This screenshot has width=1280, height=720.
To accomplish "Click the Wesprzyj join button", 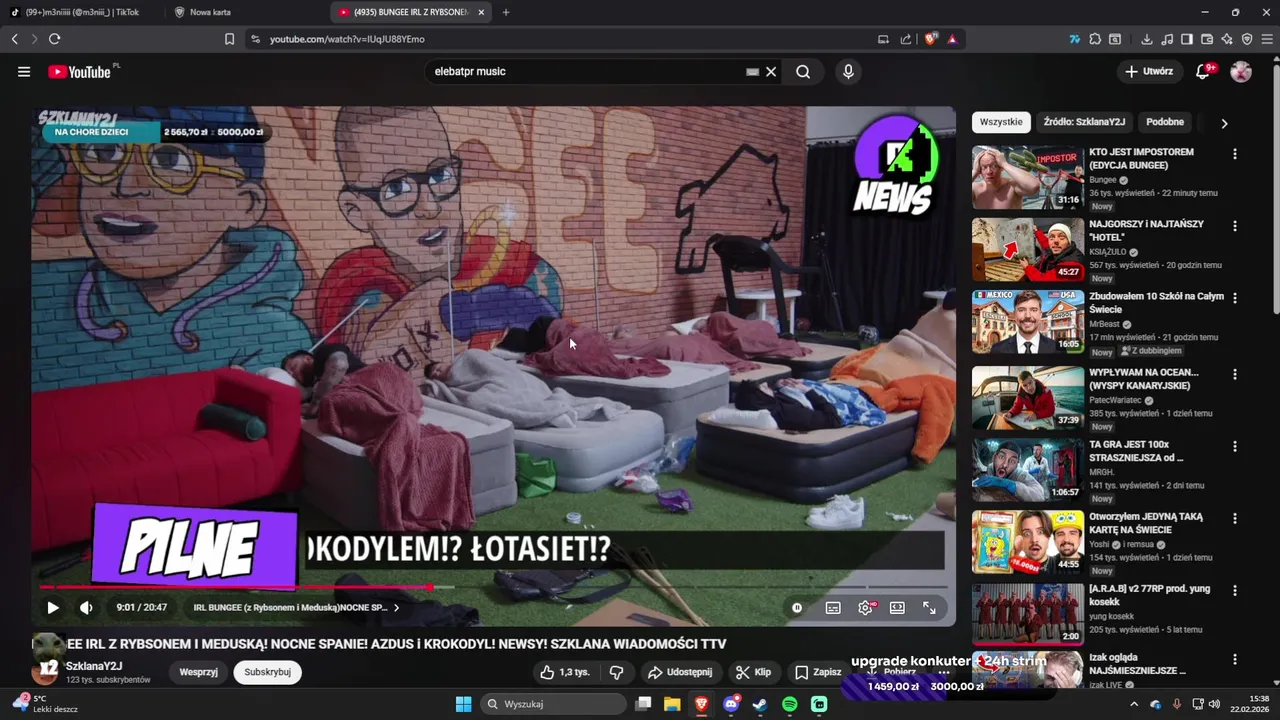I will [x=198, y=672].
